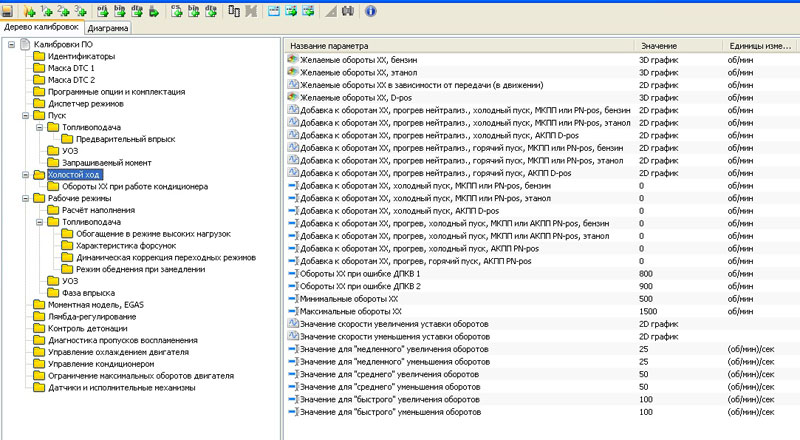The image size is (800, 440).
Task: Select the Дерево калибровок tab
Action: coord(40,29)
